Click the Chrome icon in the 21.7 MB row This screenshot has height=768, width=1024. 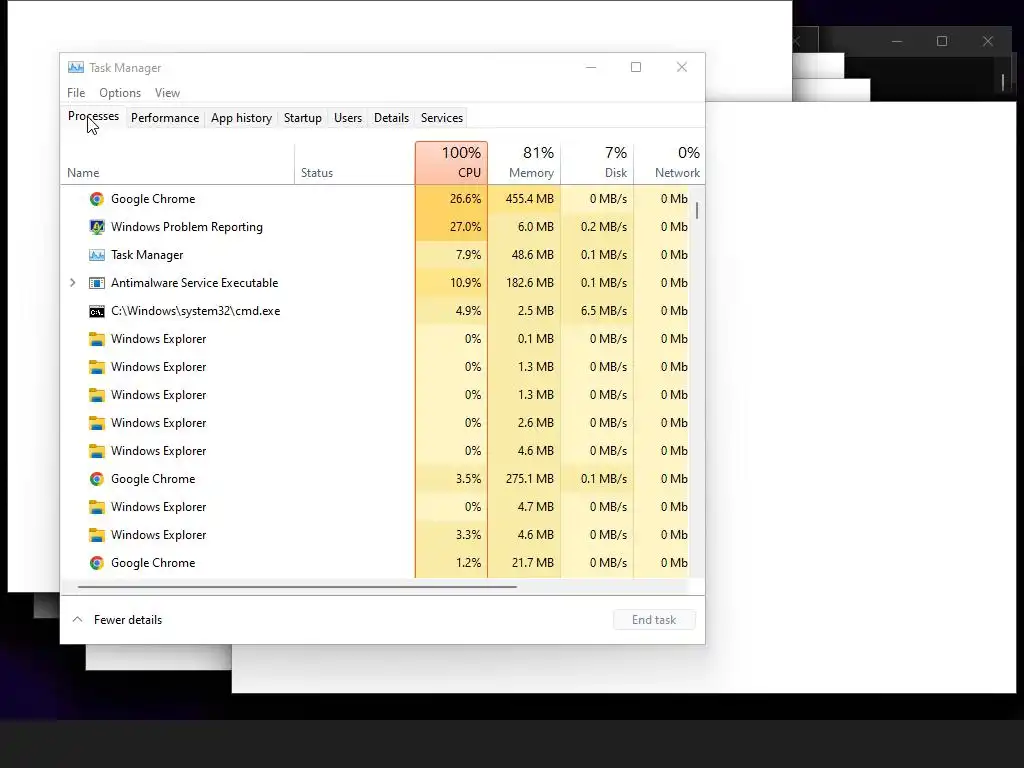click(97, 563)
